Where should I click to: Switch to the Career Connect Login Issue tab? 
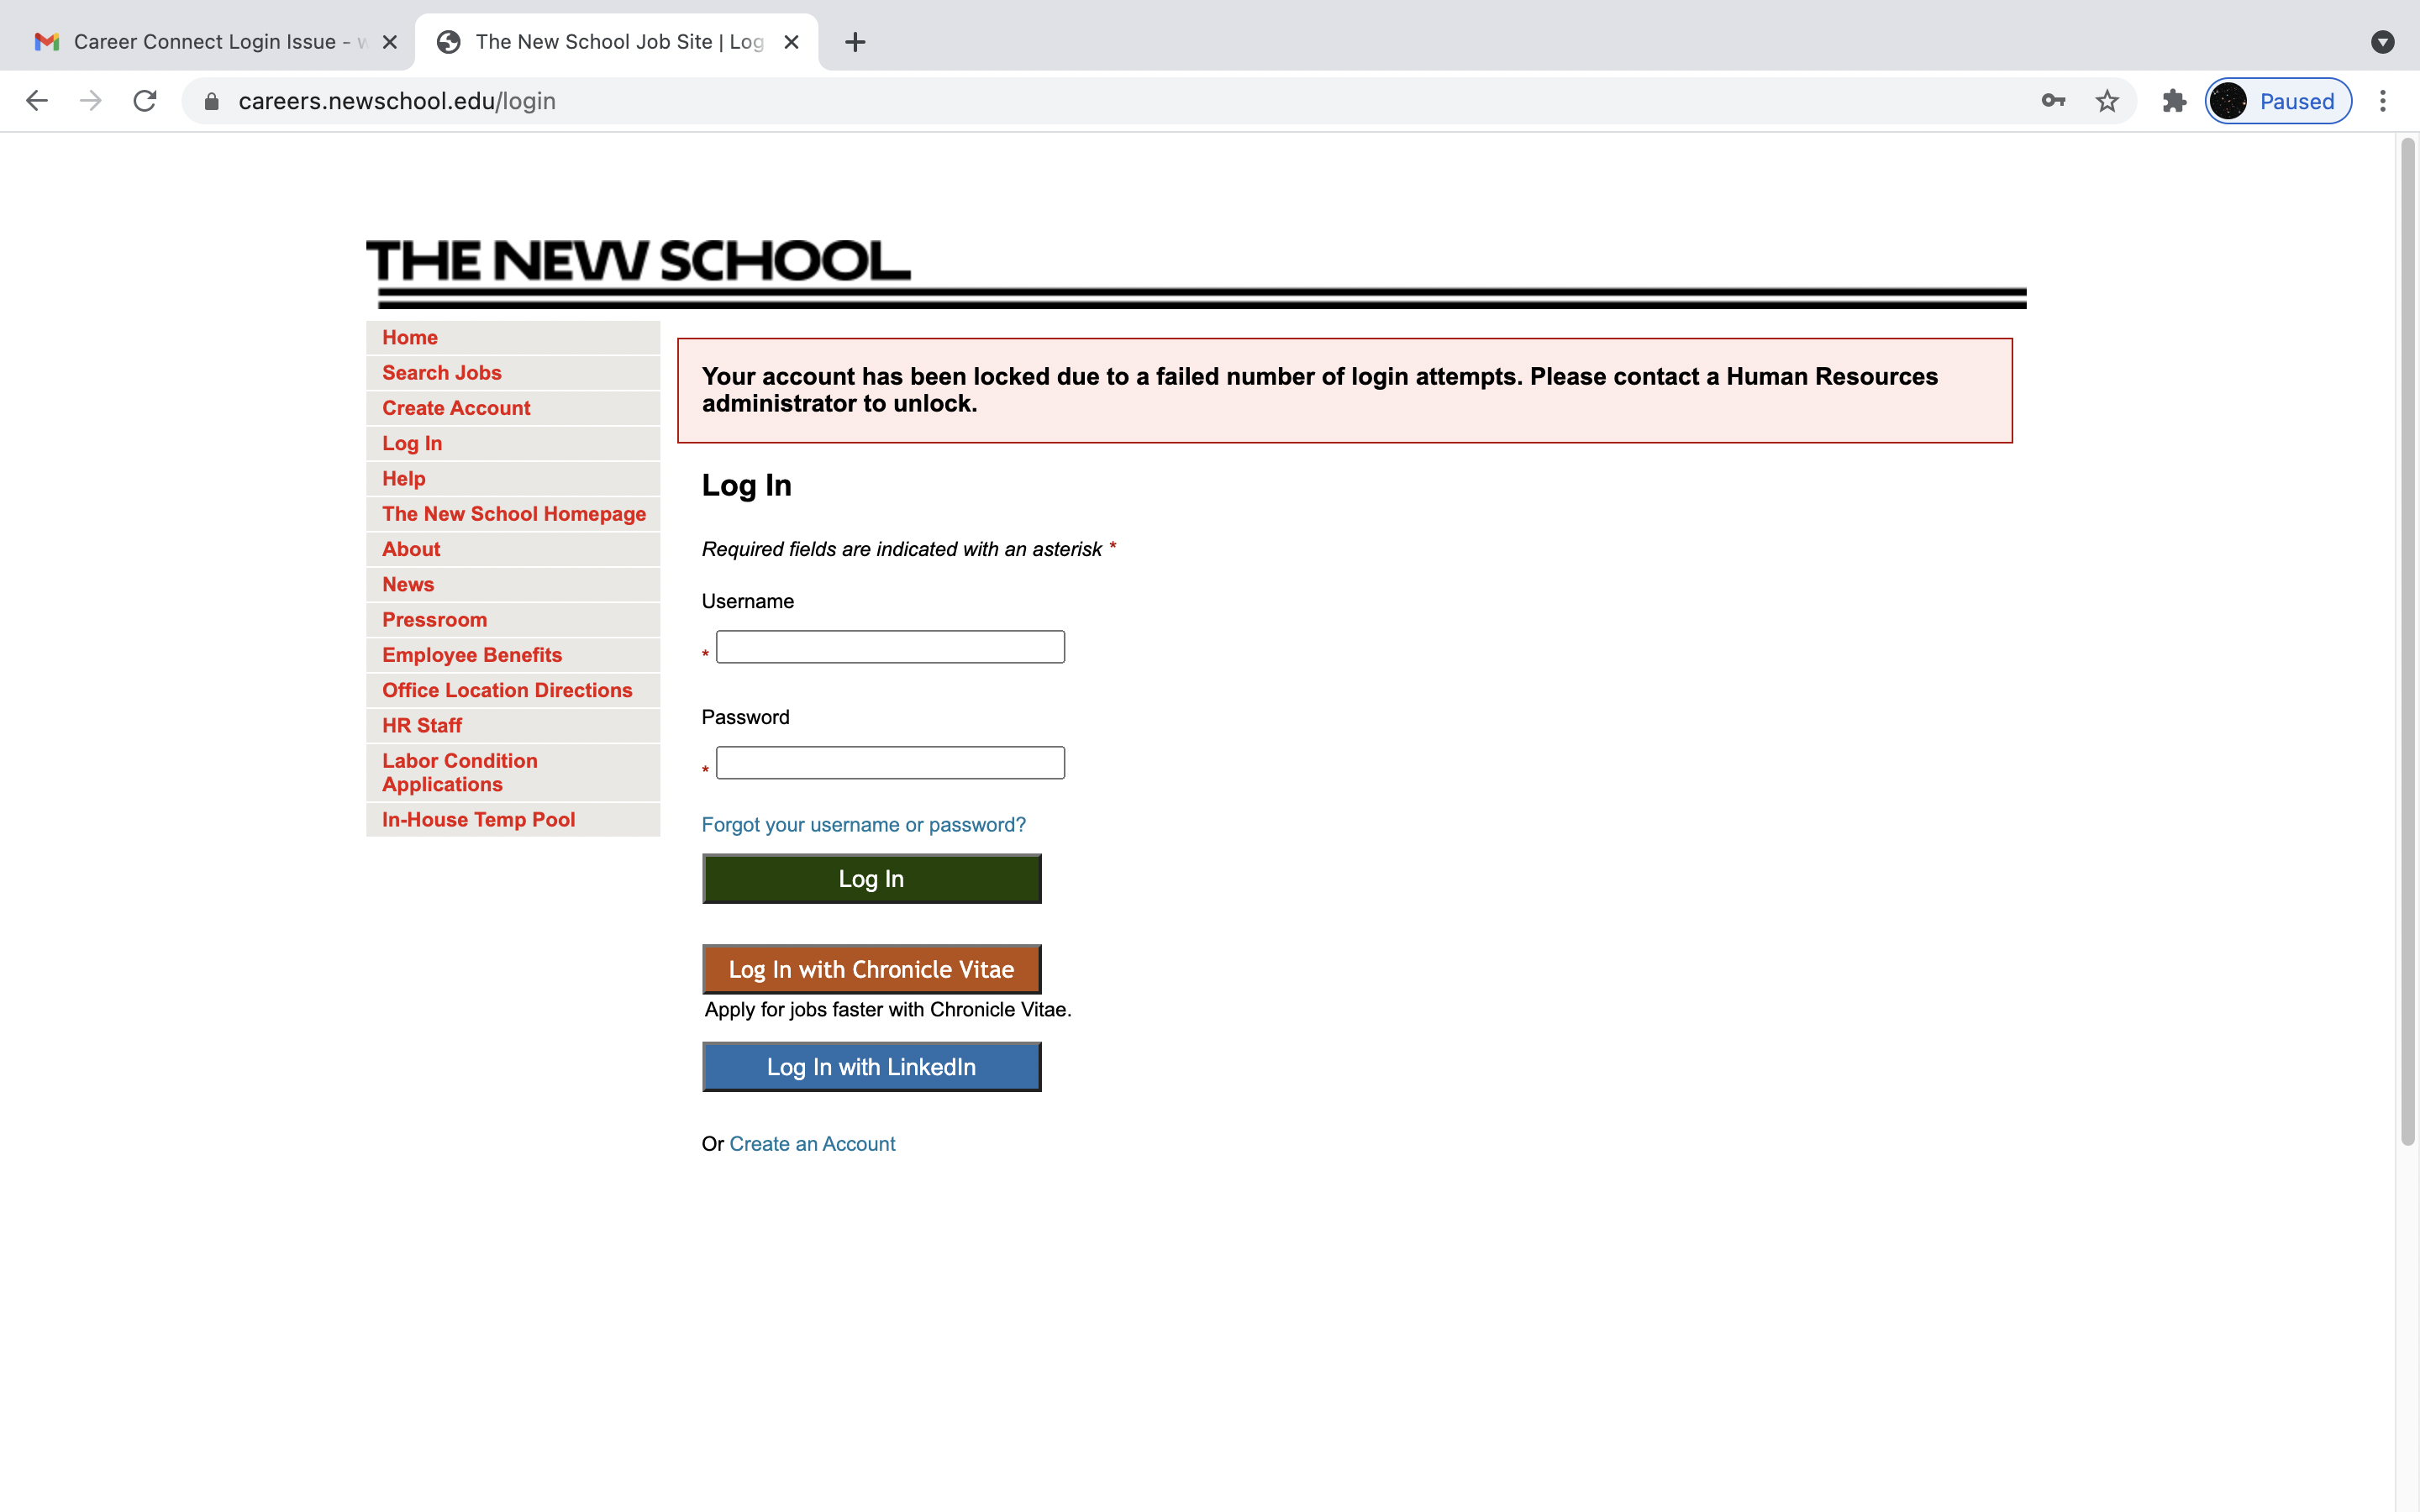click(x=205, y=42)
